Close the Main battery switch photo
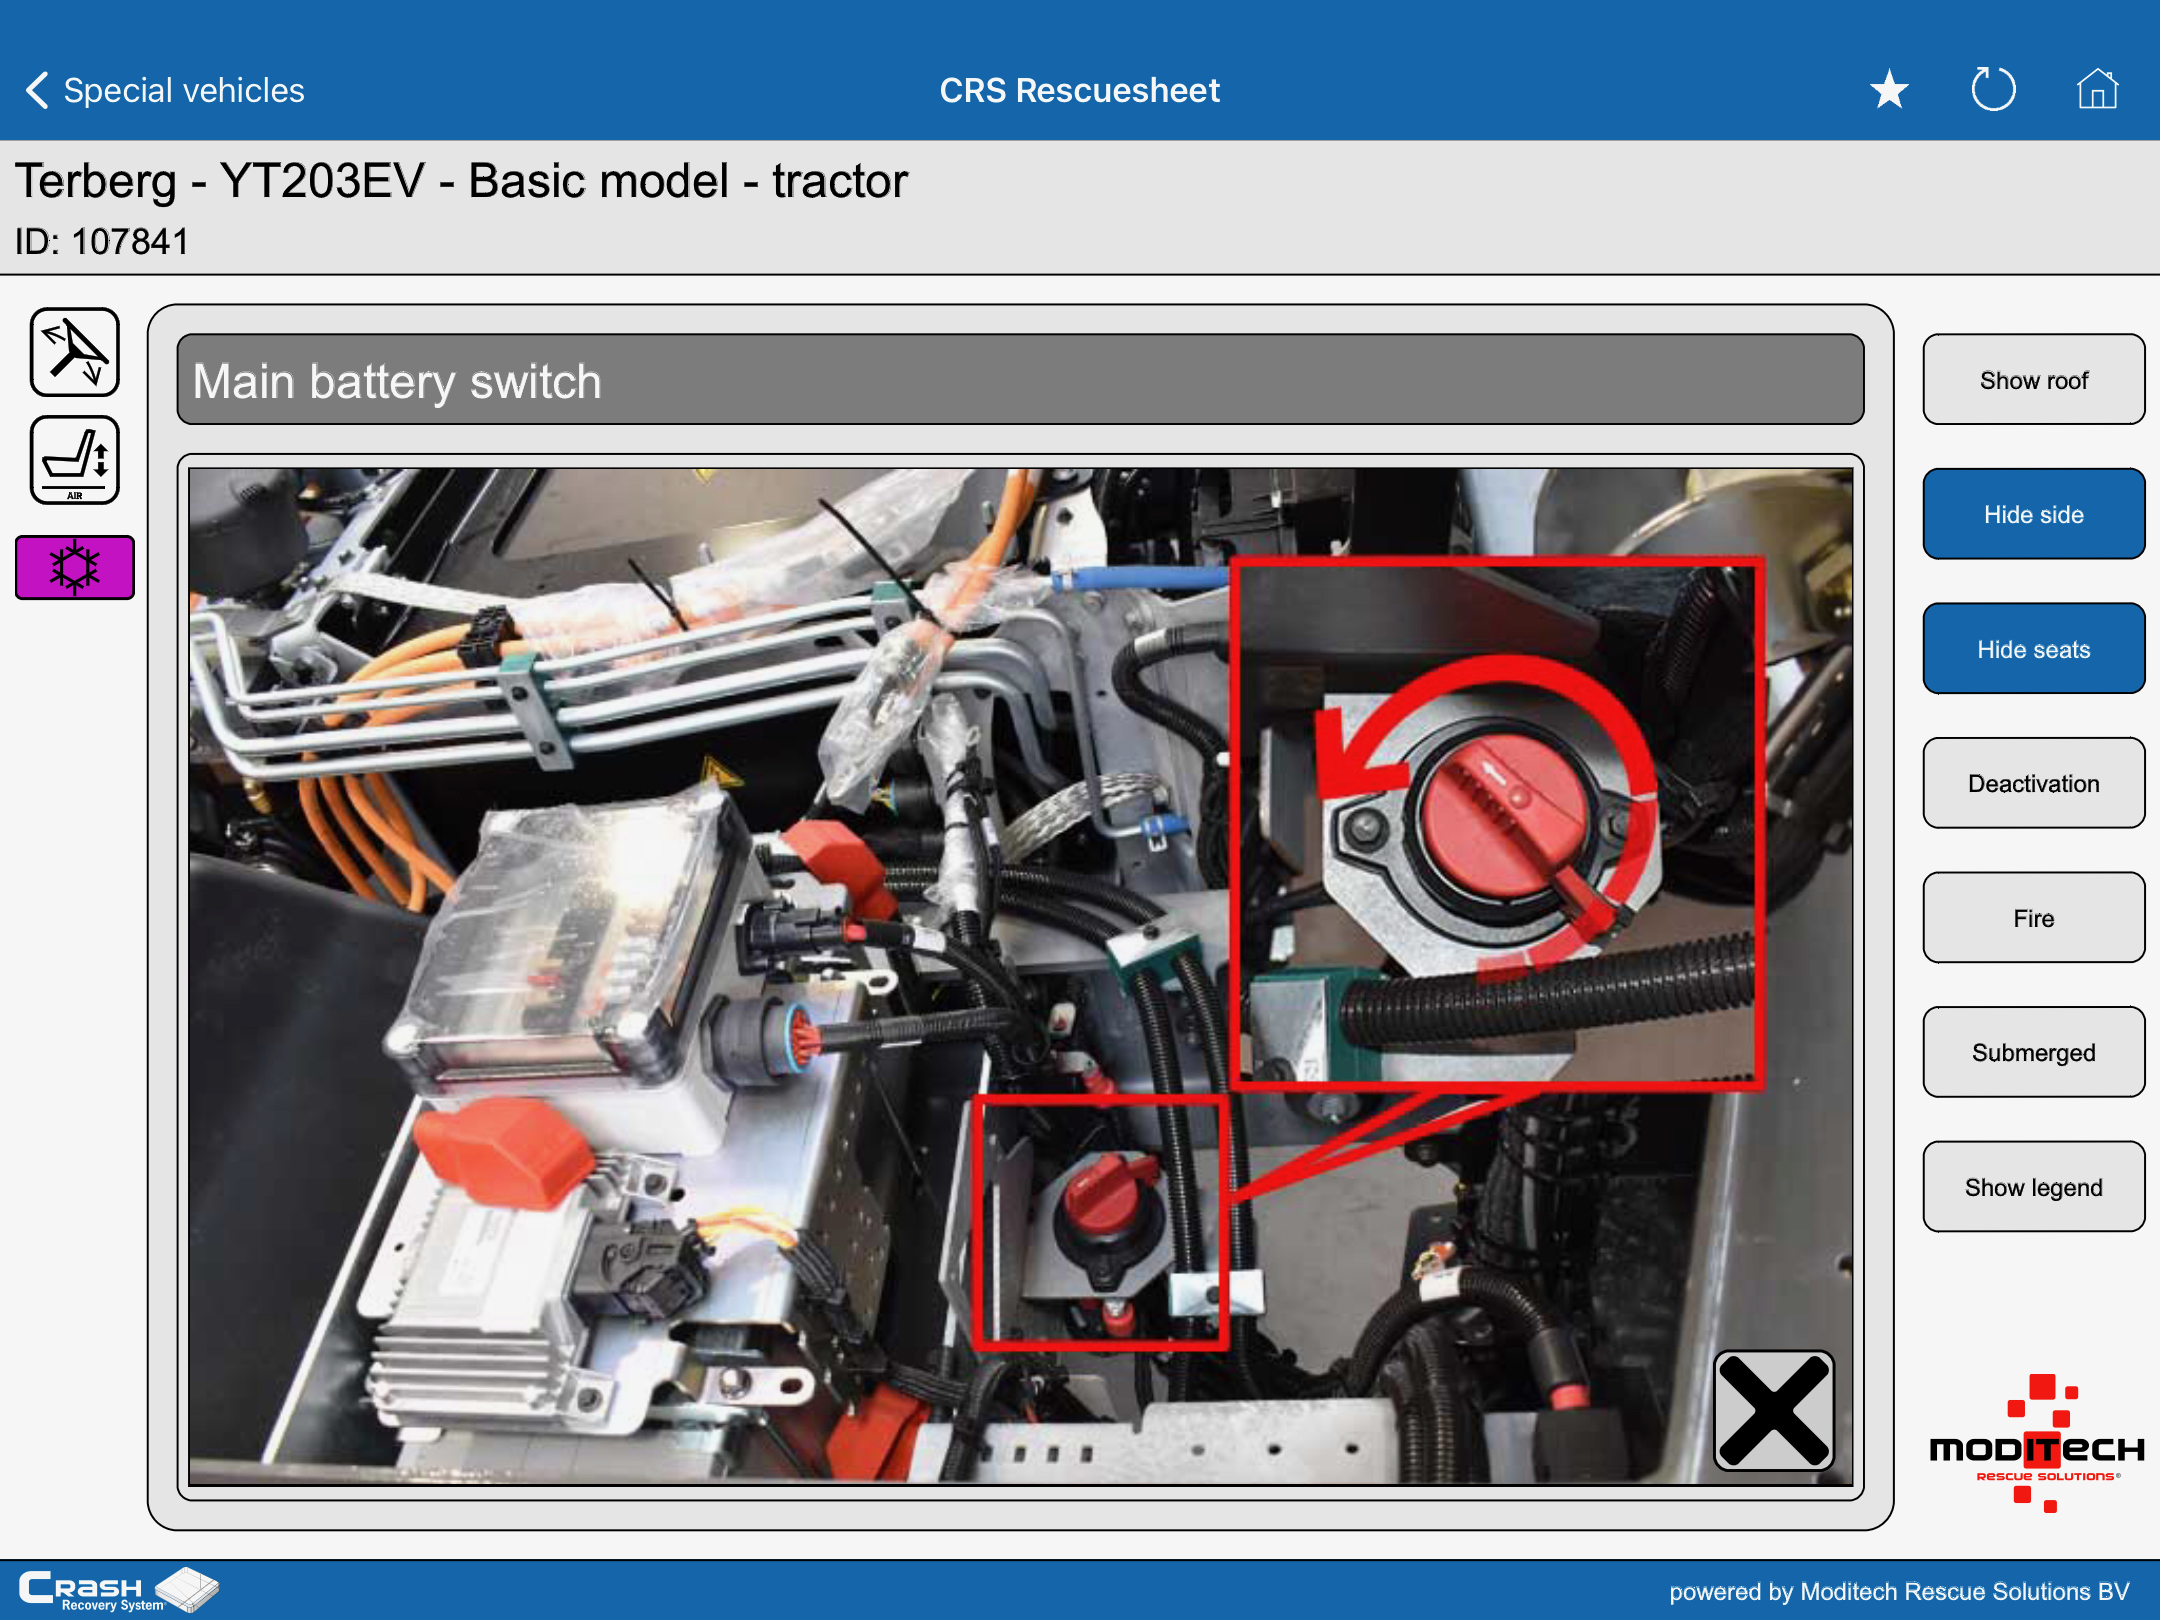This screenshot has width=2160, height=1620. point(1774,1411)
